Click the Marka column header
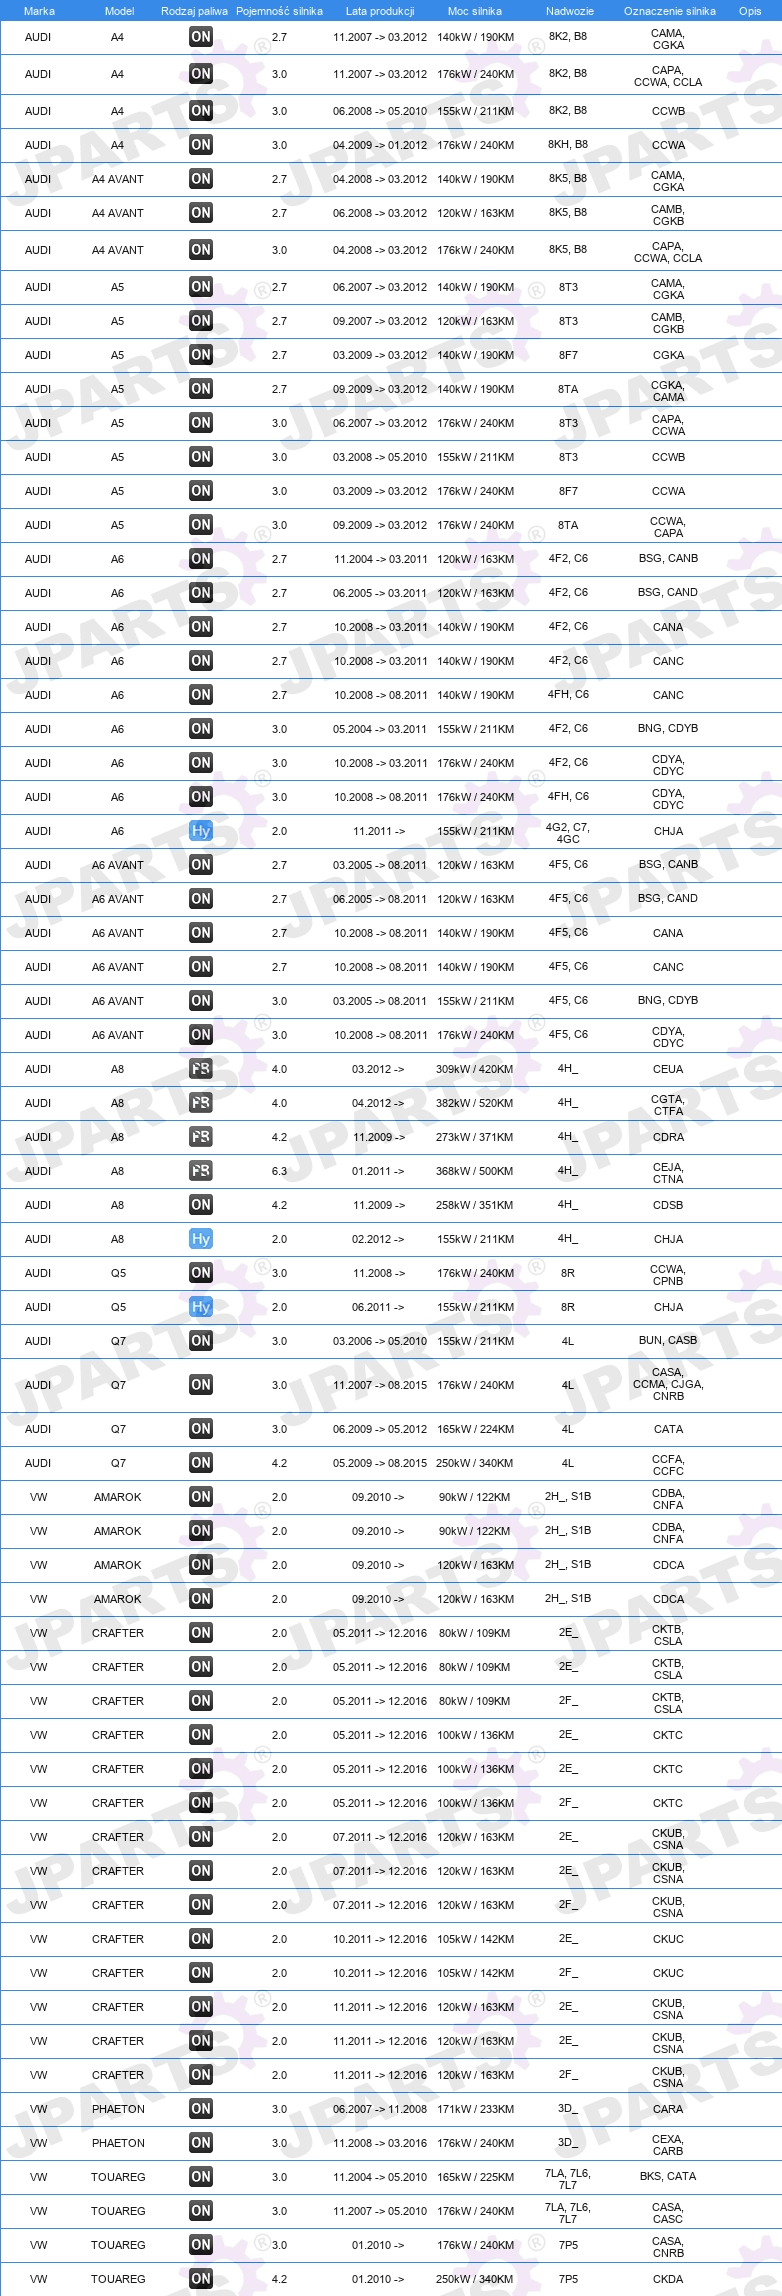This screenshot has width=782, height=2296. (x=39, y=11)
